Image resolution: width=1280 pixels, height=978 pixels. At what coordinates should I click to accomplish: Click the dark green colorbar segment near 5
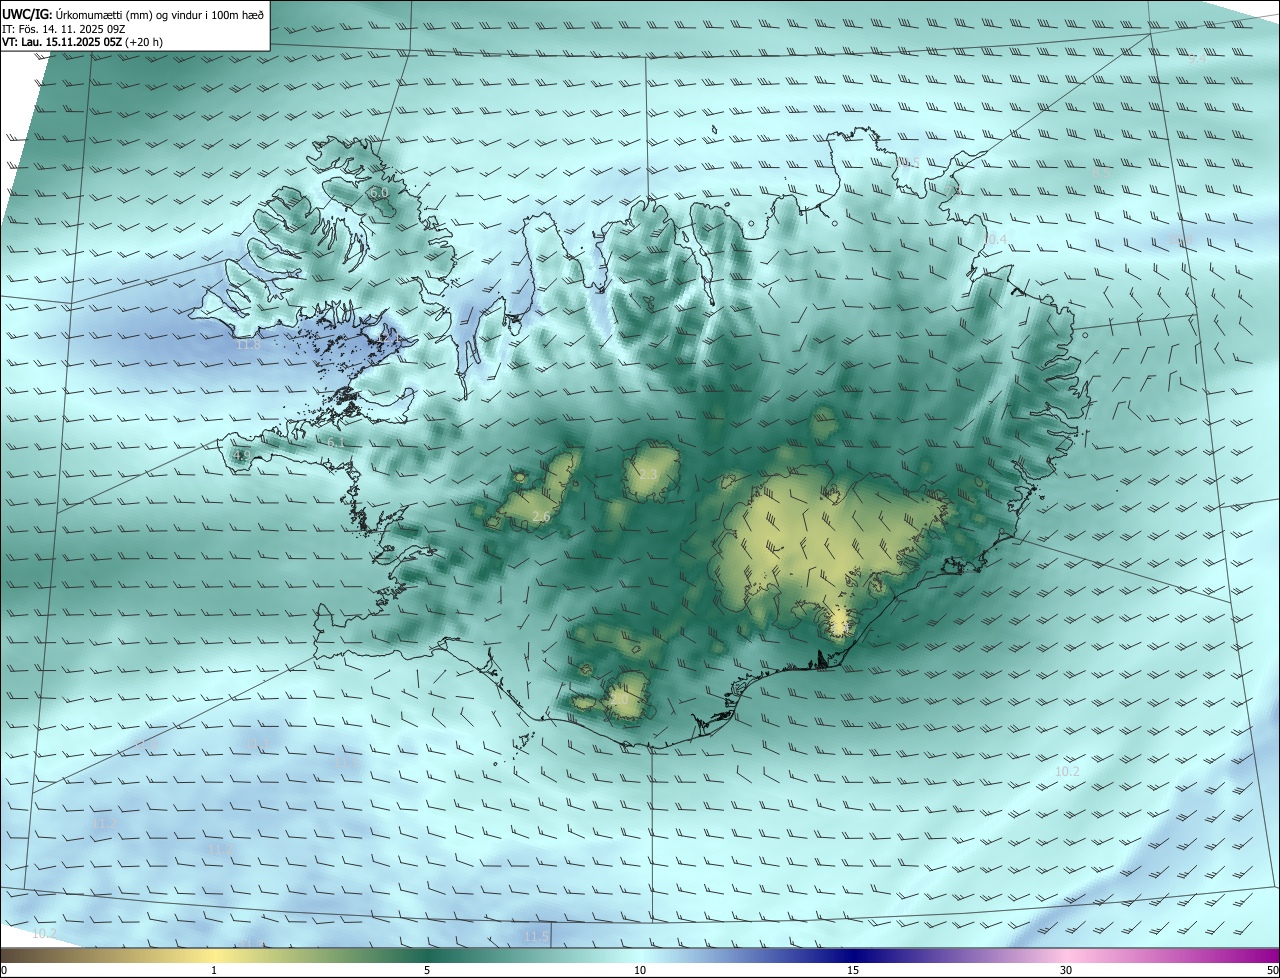(427, 955)
